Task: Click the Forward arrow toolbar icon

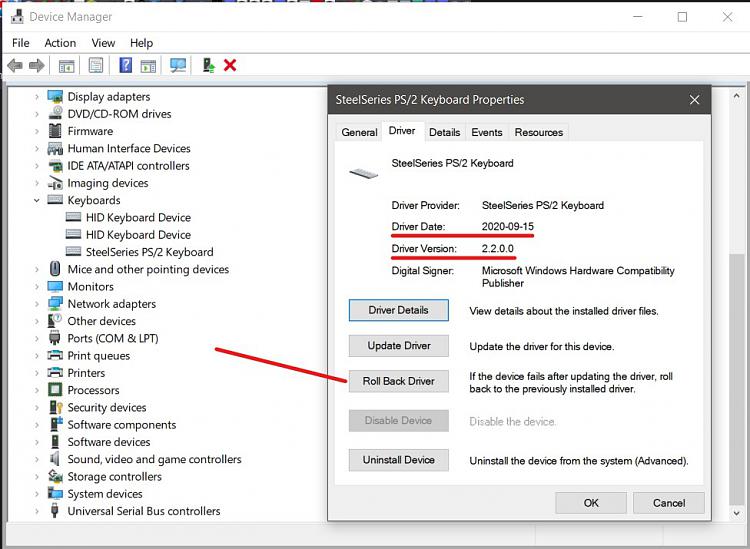Action: (x=37, y=65)
